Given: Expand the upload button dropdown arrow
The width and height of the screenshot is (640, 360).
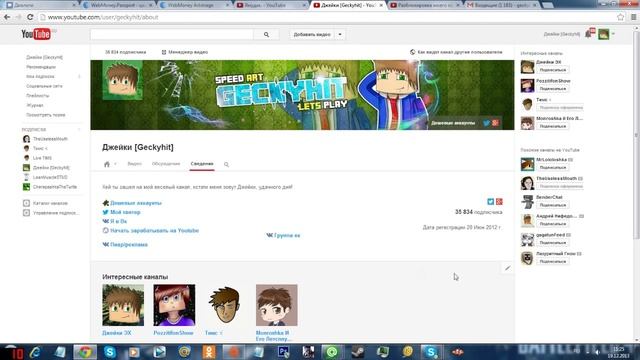Looking at the screenshot, I should coord(340,35).
